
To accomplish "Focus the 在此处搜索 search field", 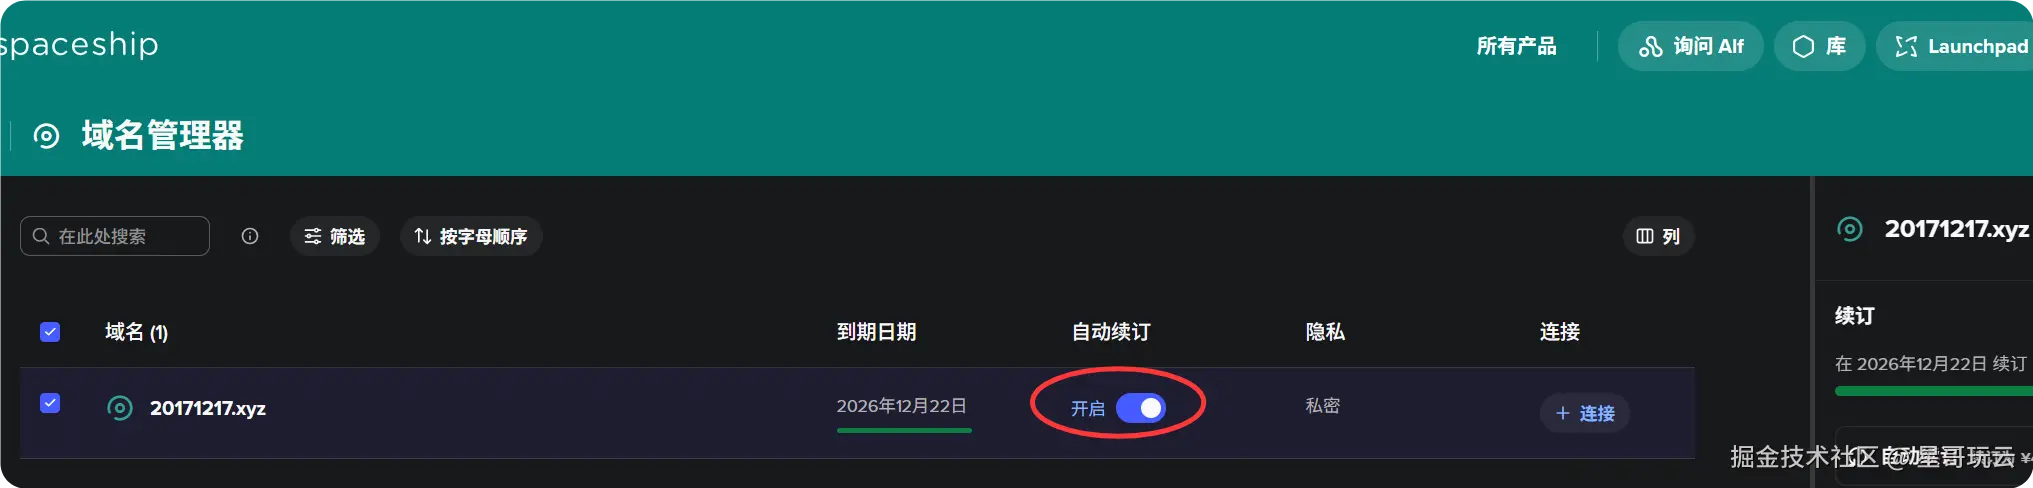I will pos(115,236).
